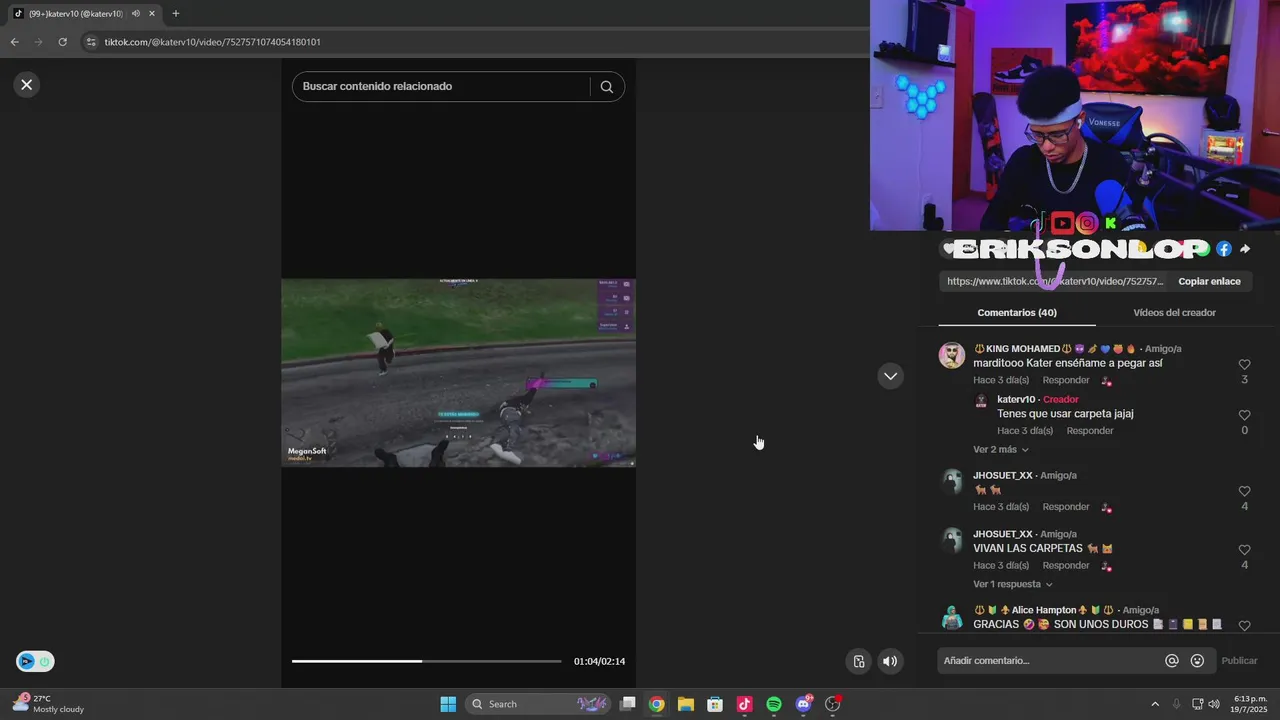Click the Copiar enlace button
The width and height of the screenshot is (1280, 720).
tap(1209, 282)
